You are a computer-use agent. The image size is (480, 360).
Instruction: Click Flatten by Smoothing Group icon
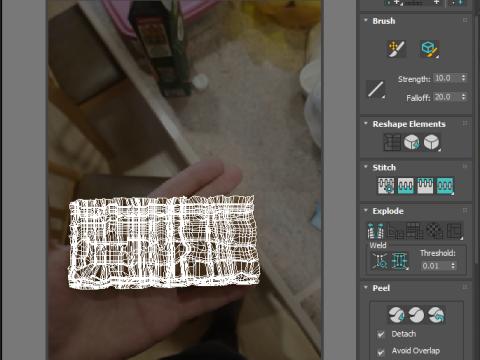click(415, 231)
